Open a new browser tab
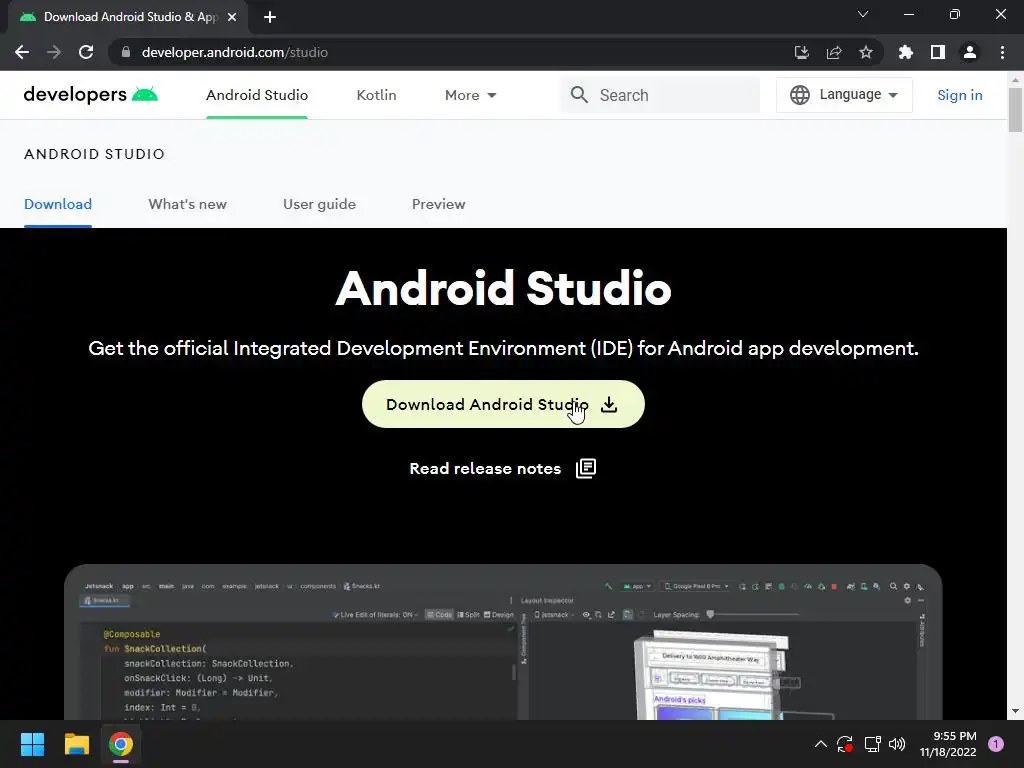 (x=270, y=17)
